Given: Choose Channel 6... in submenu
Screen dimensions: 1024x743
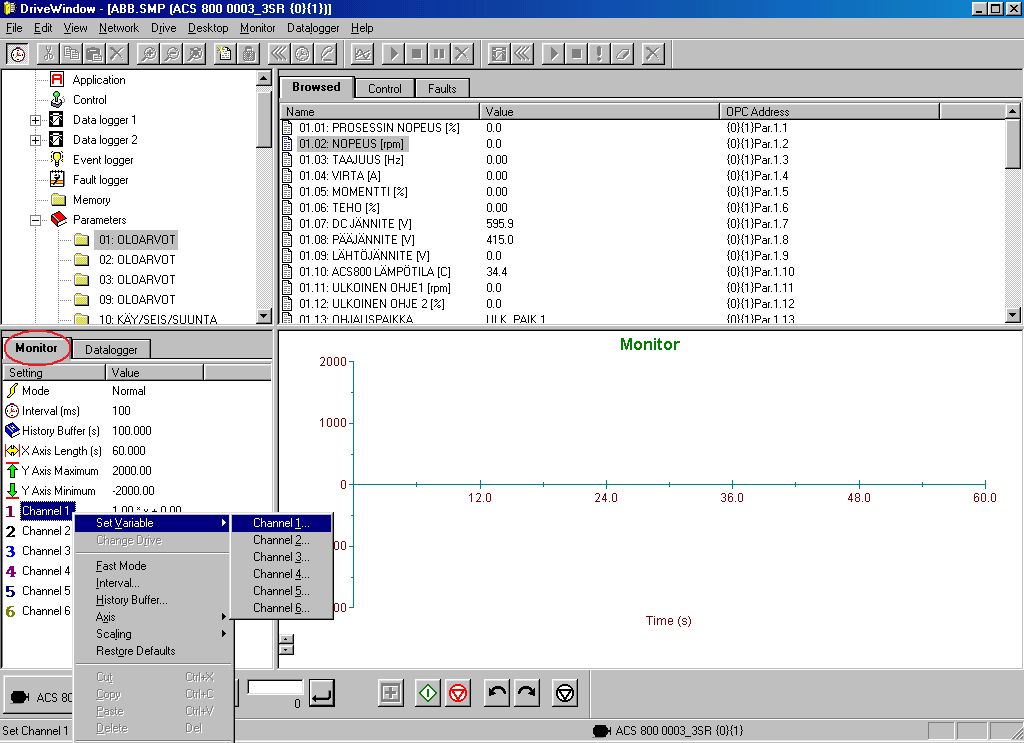Looking at the screenshot, I should pos(281,608).
